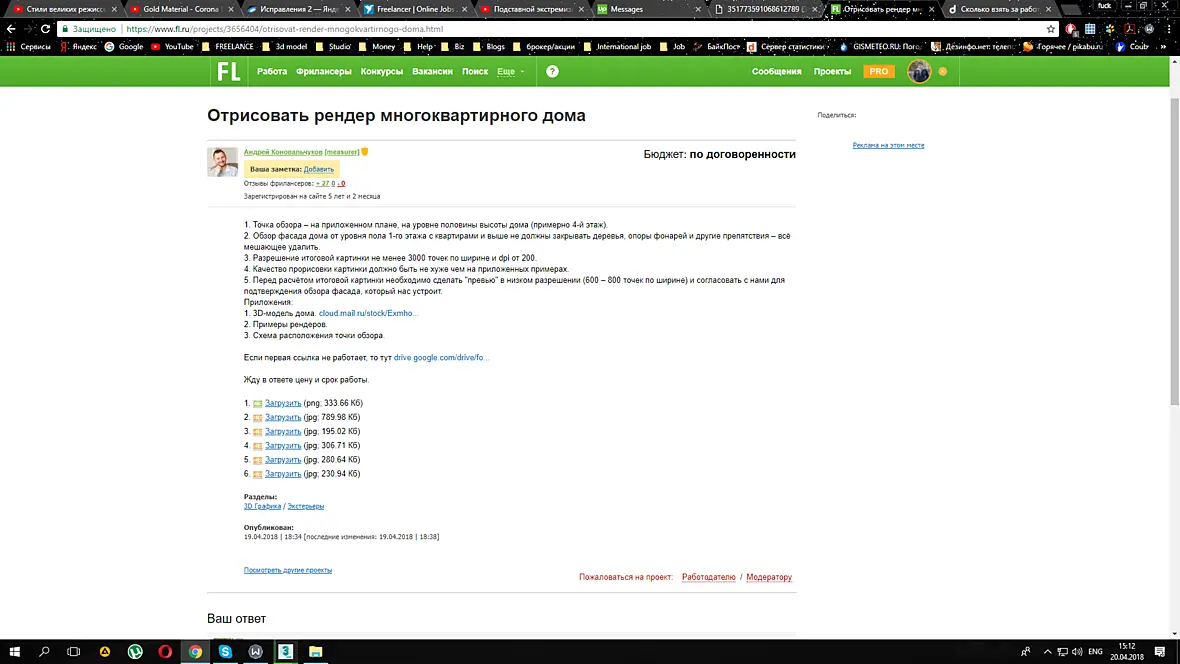Open the user avatar in header
Screen dimensions: 1180x664
[x=919, y=72]
